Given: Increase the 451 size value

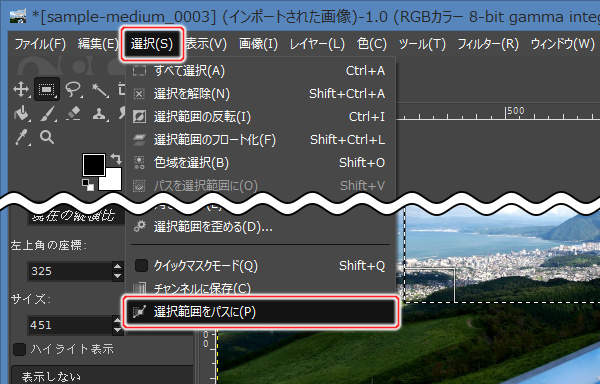Looking at the screenshot, I should (x=118, y=320).
